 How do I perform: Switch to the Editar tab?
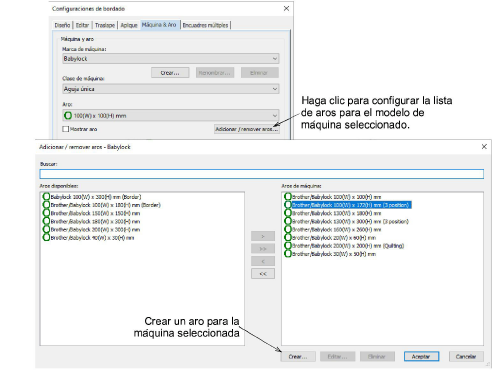tap(82, 25)
